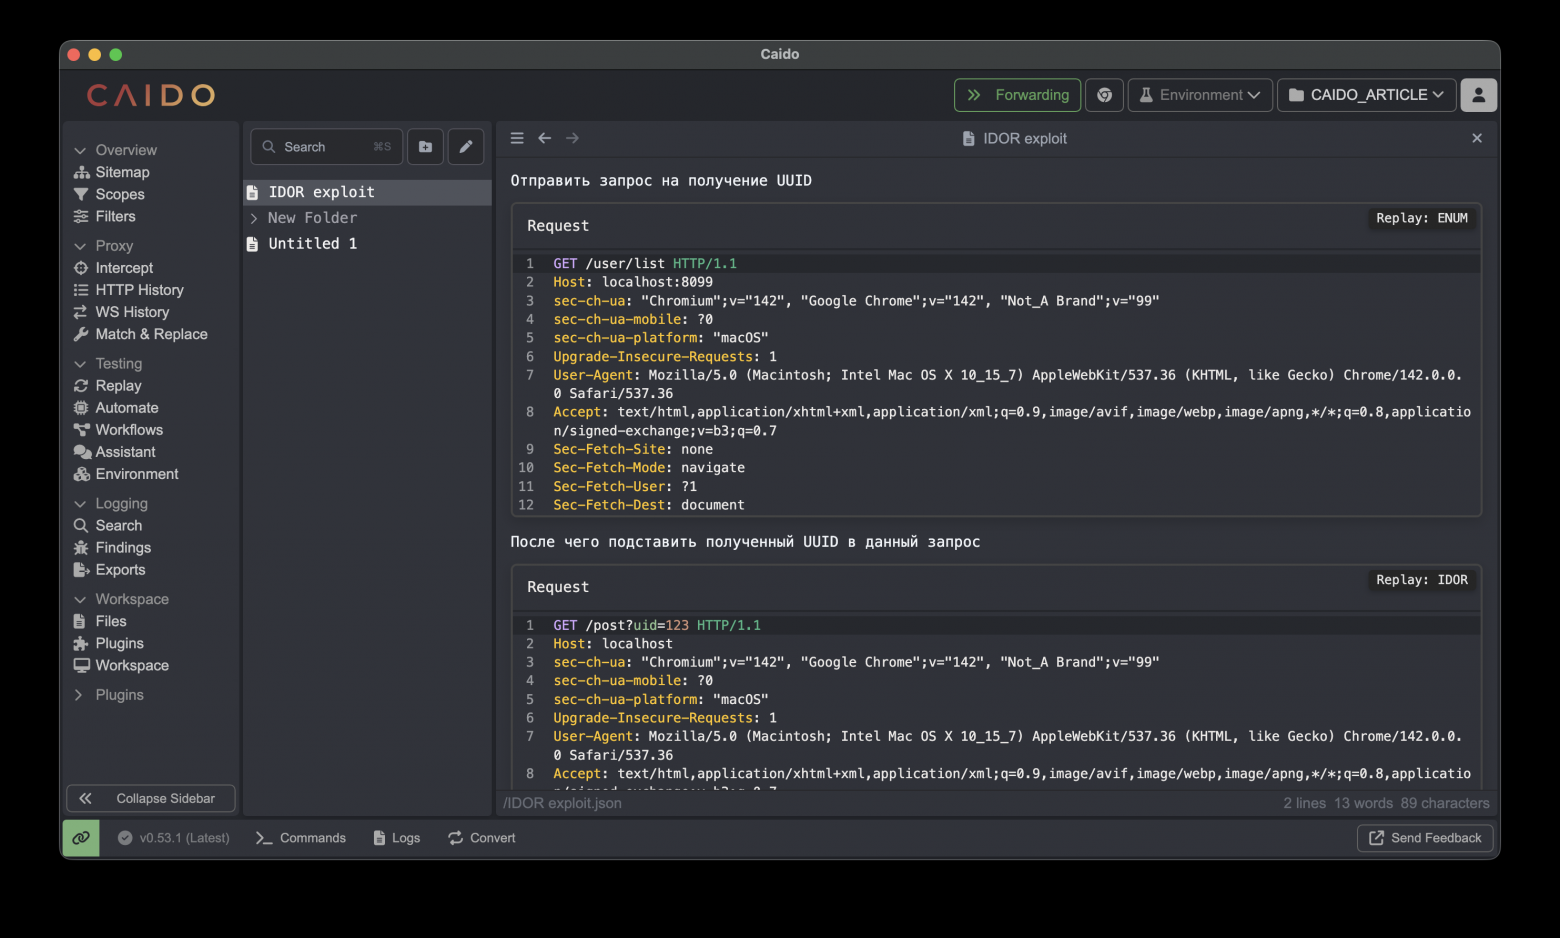Viewport: 1560px width, 938px height.
Task: Open HTTP History in the sidebar
Action: [139, 290]
